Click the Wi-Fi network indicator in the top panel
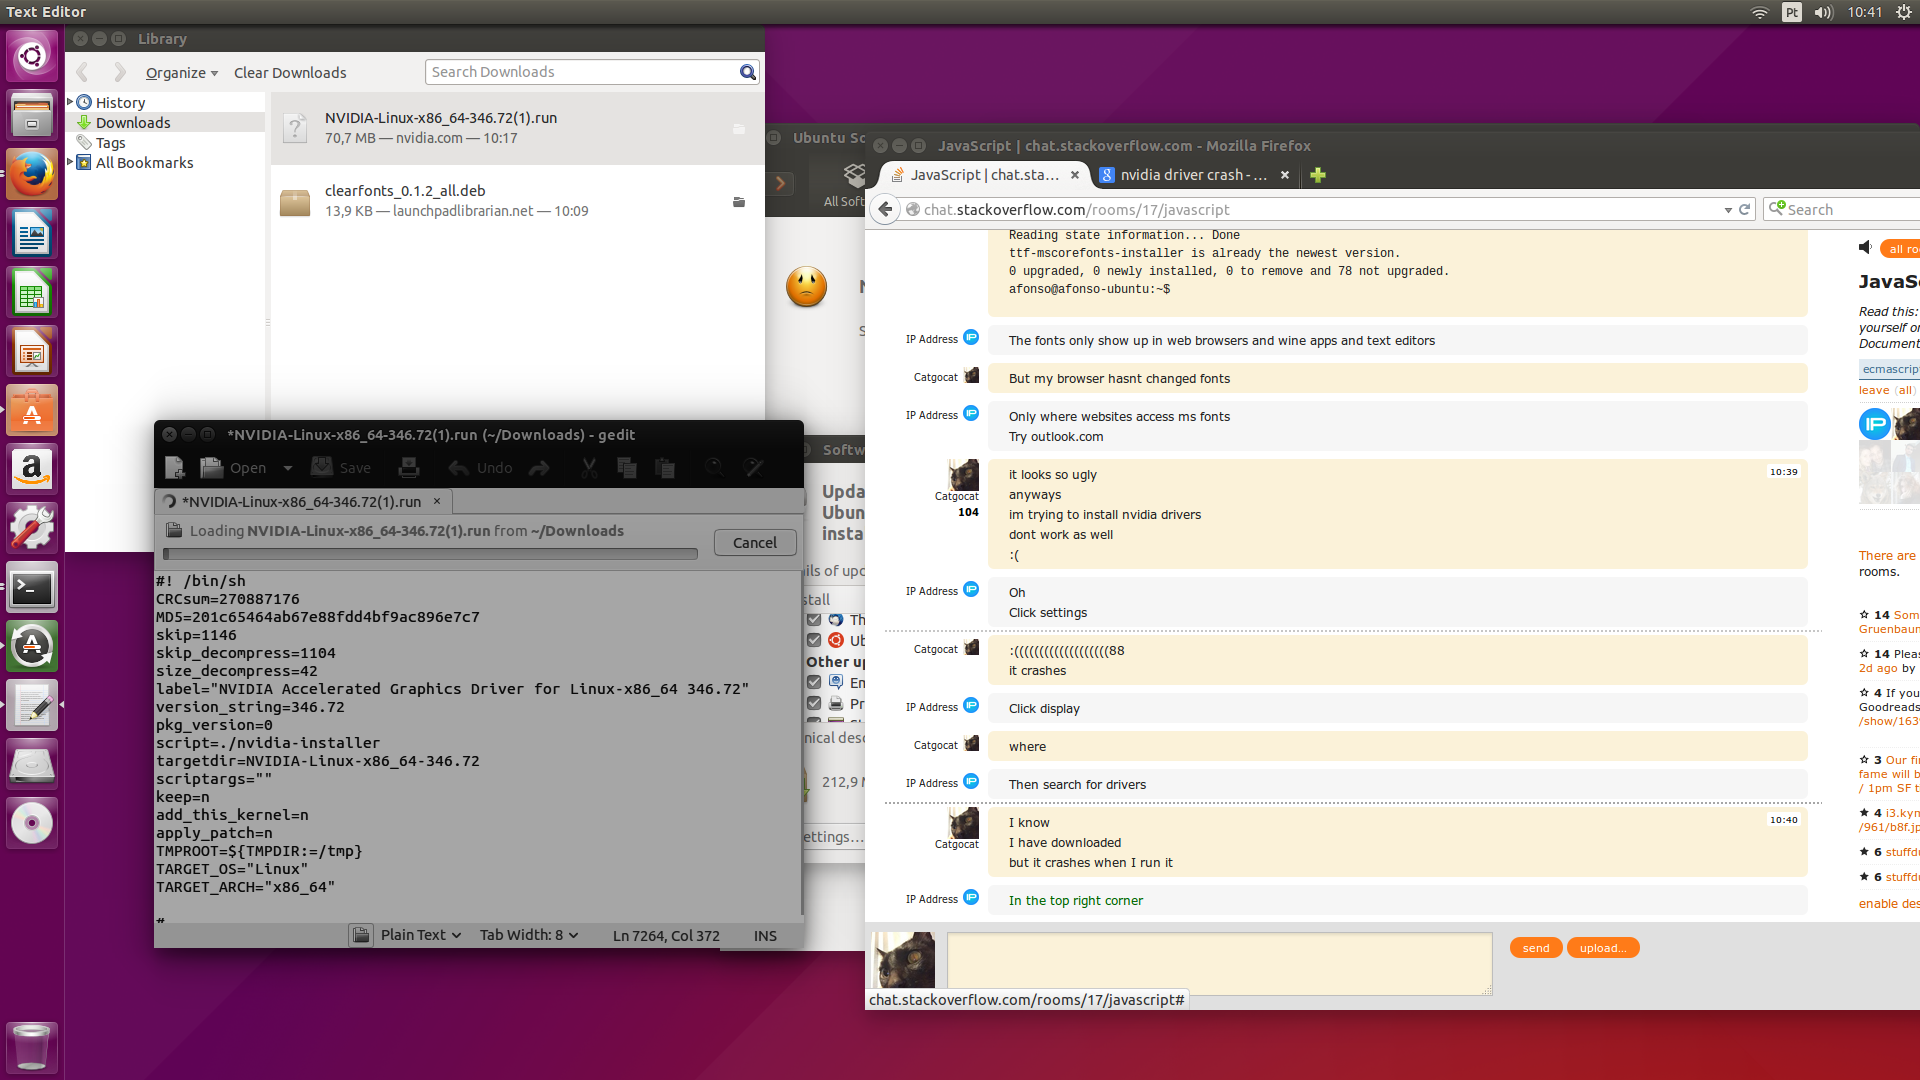Screen dimensions: 1920x1080 [1759, 12]
